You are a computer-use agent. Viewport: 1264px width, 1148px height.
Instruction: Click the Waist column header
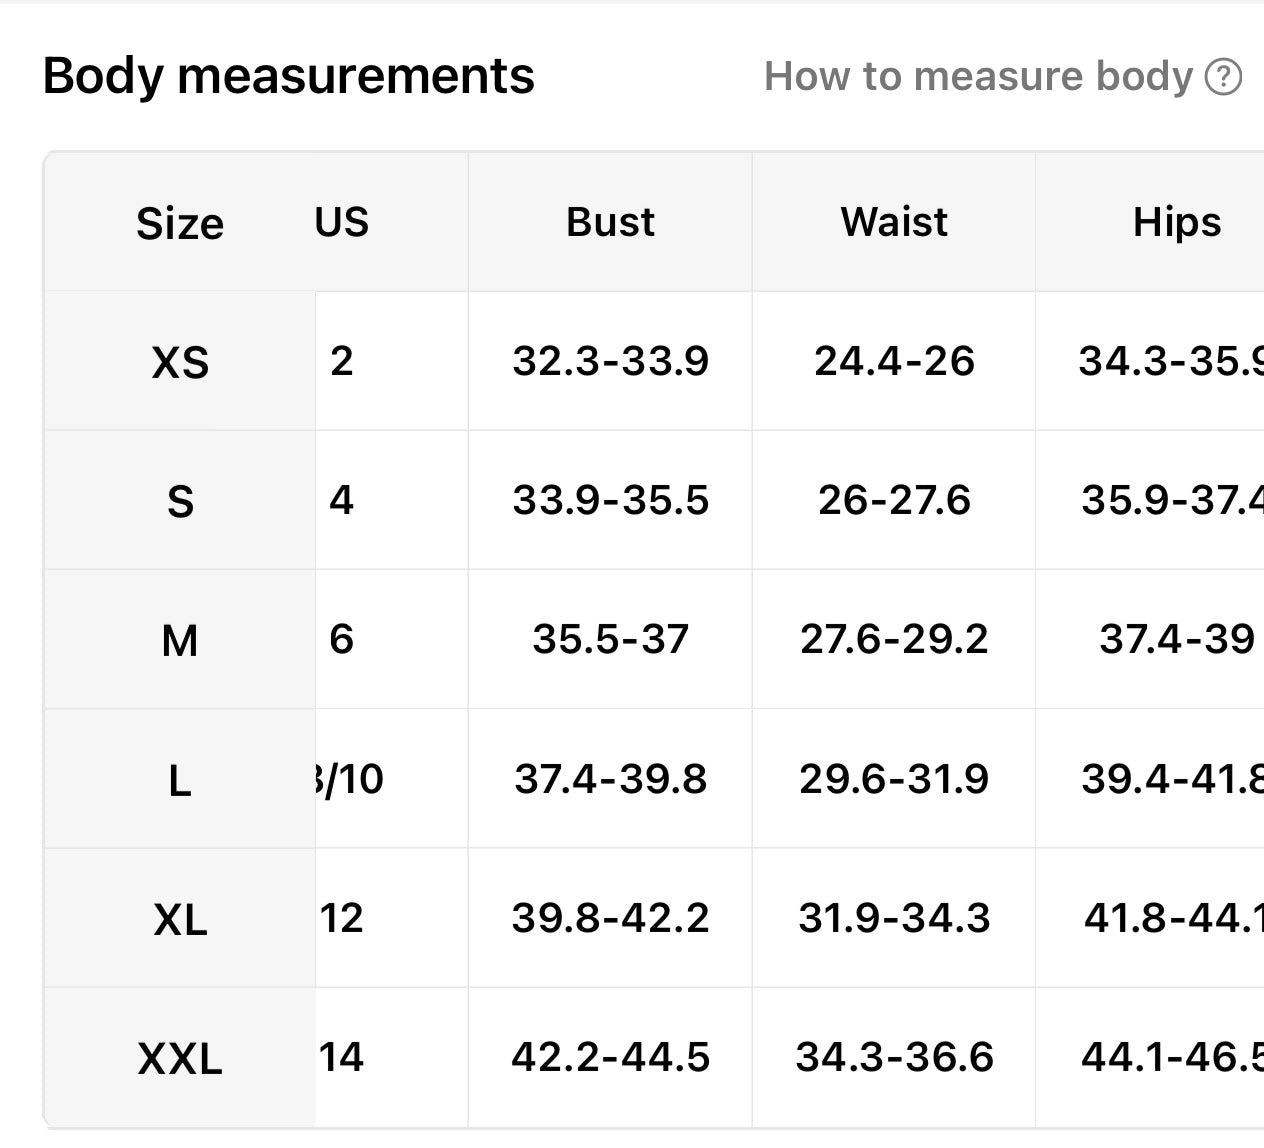pyautogui.click(x=894, y=222)
